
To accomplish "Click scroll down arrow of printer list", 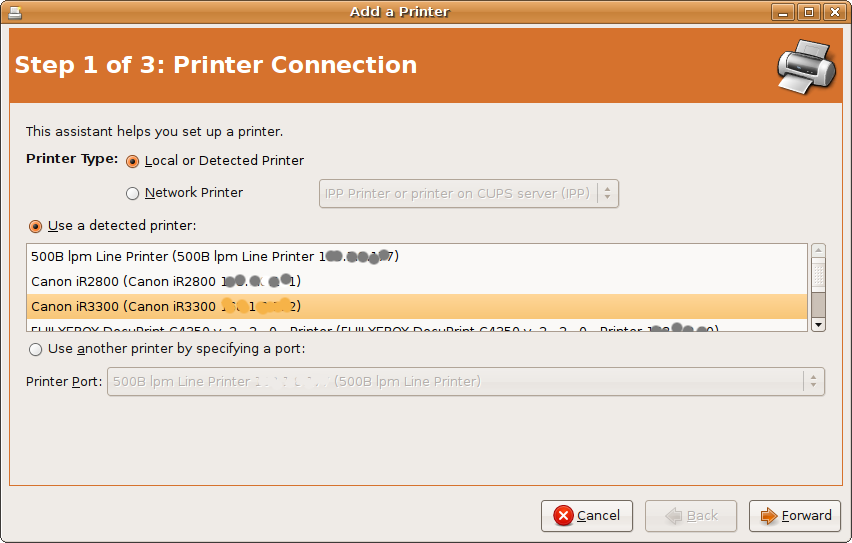I will click(818, 324).
